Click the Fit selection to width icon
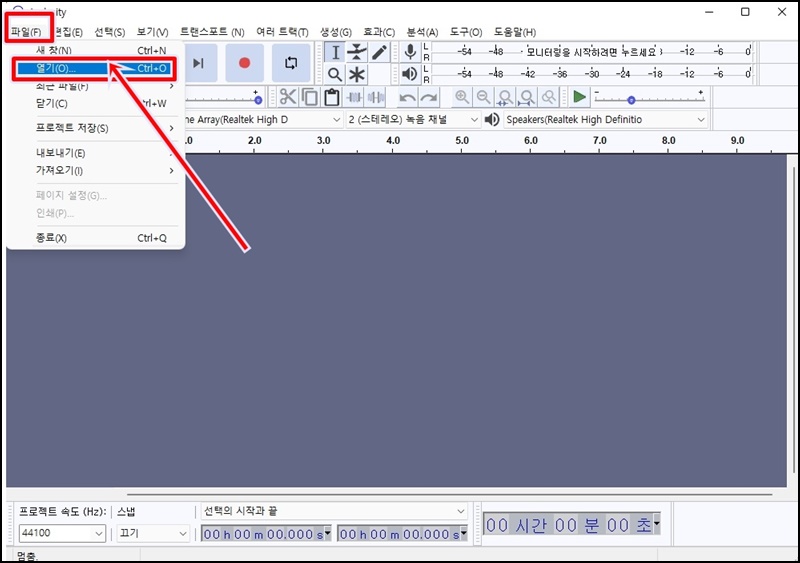The height and width of the screenshot is (563, 800). click(x=505, y=97)
